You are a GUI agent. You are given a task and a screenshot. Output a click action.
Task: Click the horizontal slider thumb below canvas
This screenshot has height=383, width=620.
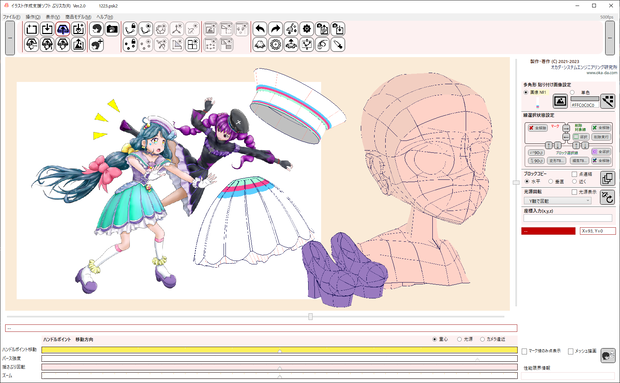(310, 317)
